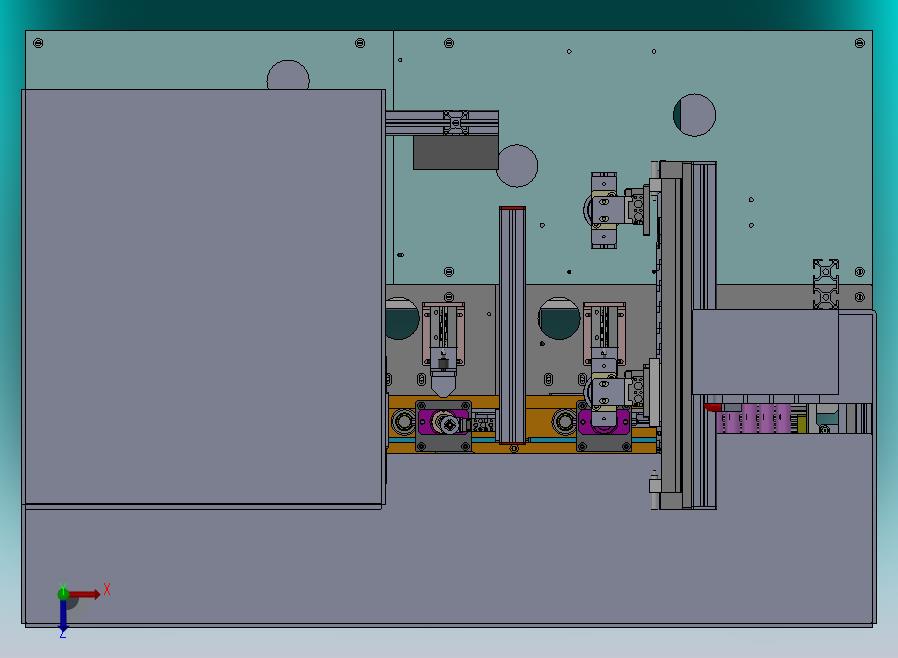Select the right dark teal circular cutout

click(560, 318)
